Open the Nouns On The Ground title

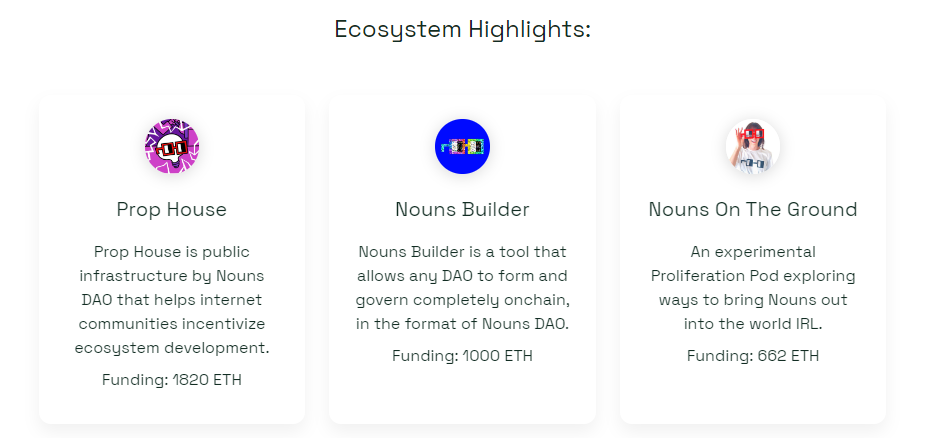(x=753, y=209)
